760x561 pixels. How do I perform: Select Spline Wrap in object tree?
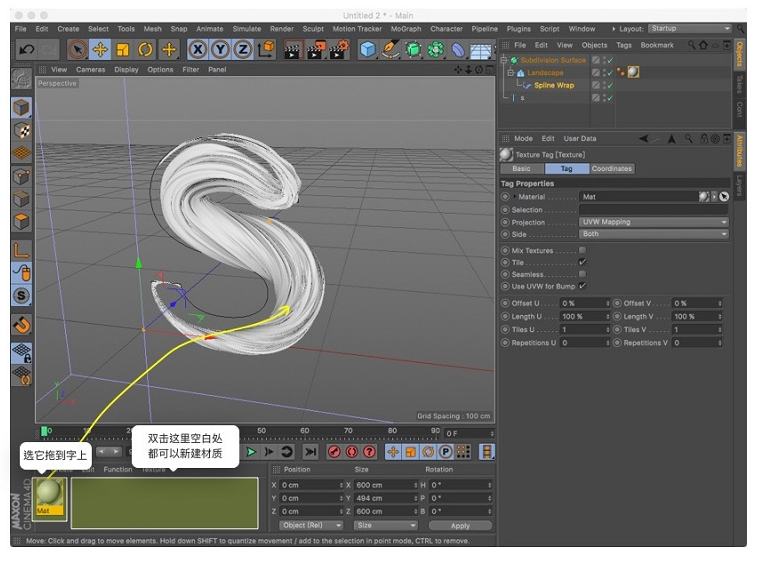[x=553, y=86]
